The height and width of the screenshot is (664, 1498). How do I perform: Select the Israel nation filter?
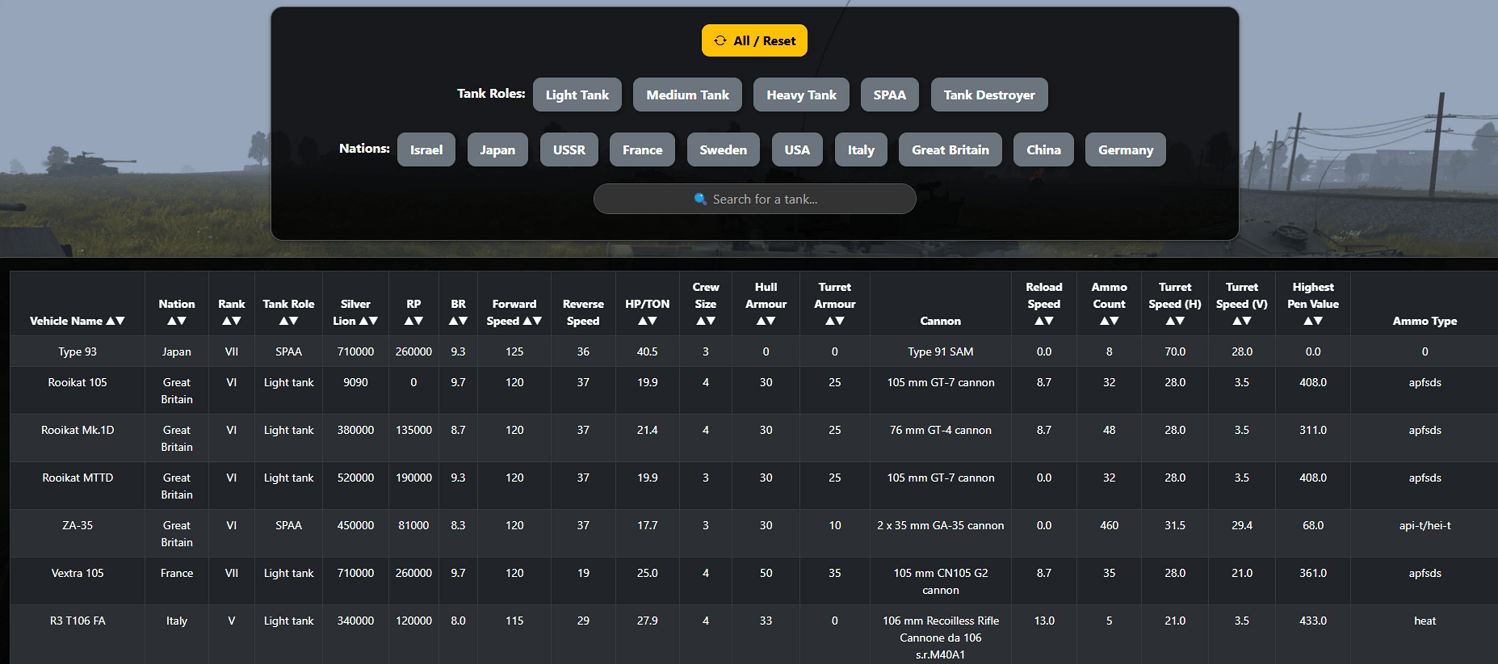point(426,150)
